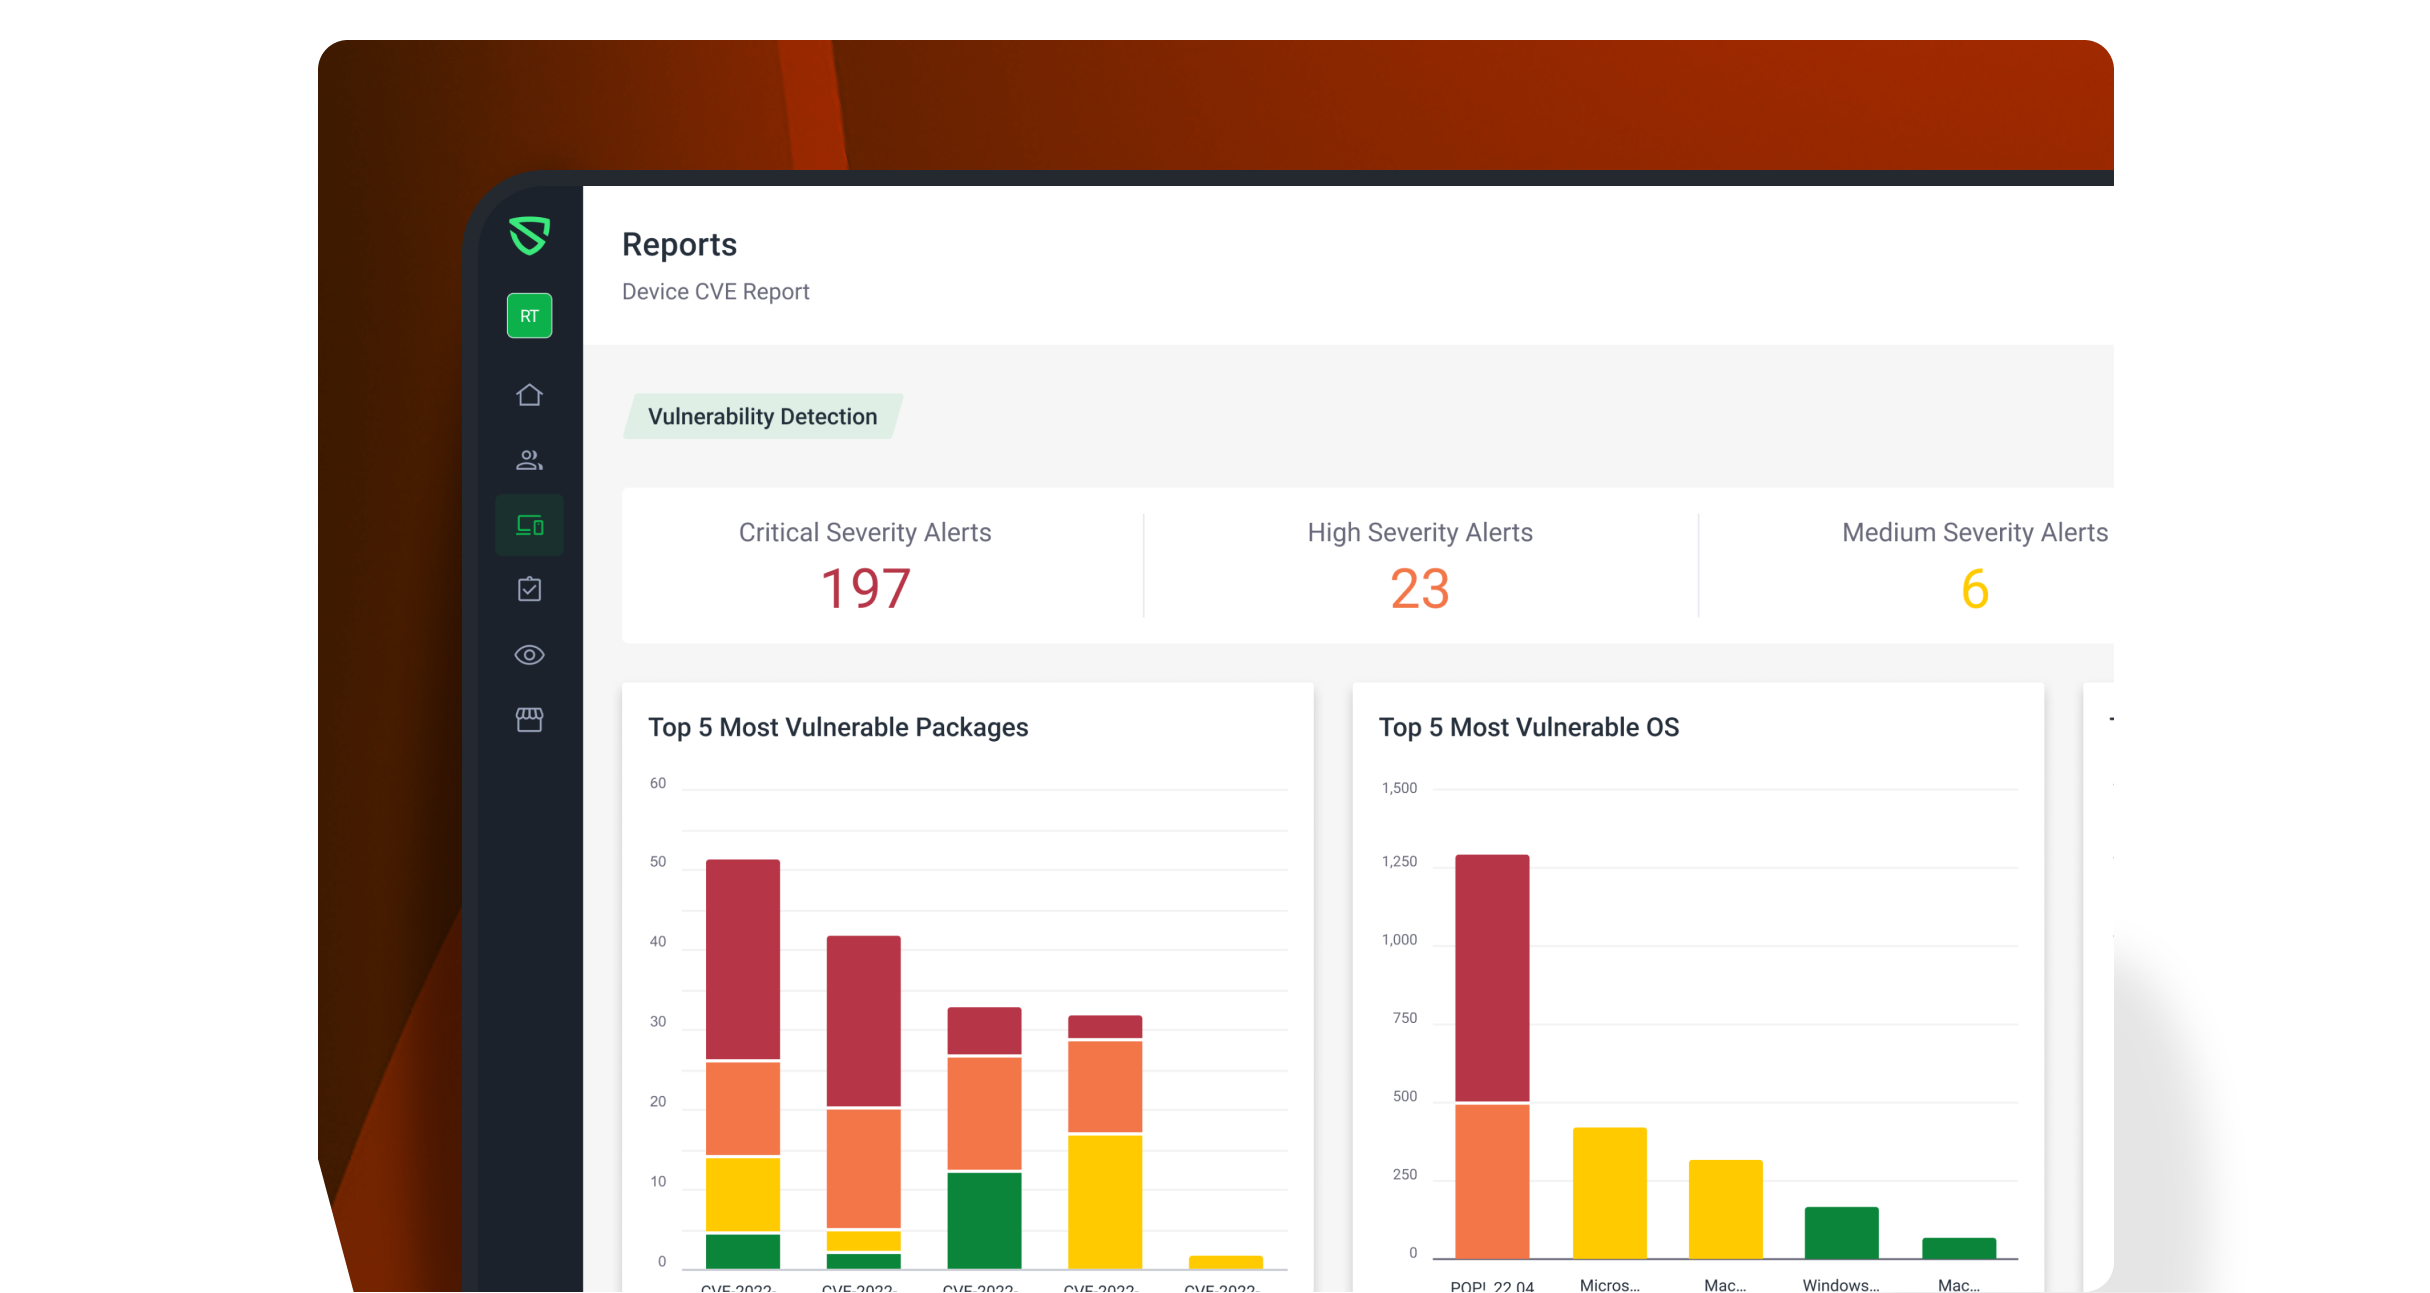Open the Users section in sidebar
This screenshot has height=1293, width=2430.
coord(529,460)
